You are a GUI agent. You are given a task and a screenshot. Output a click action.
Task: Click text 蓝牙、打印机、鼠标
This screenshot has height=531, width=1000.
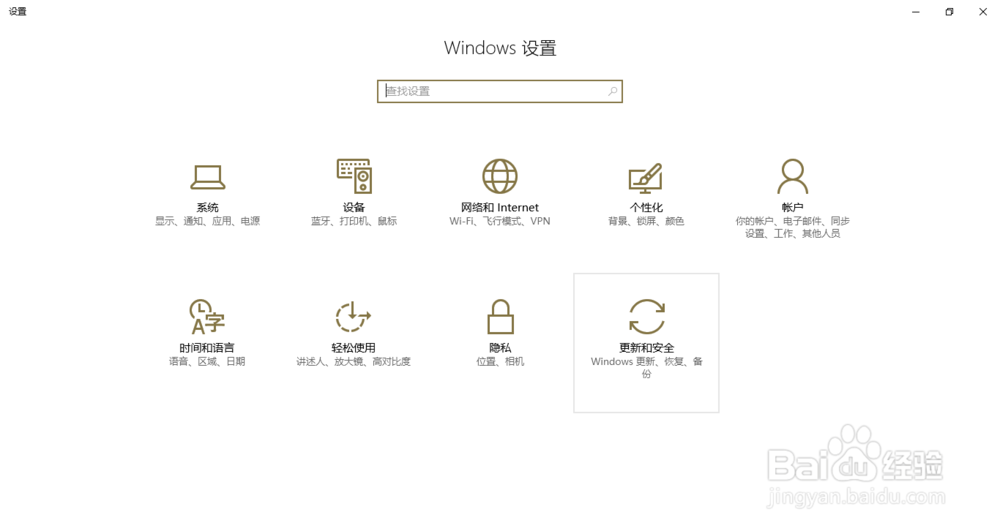click(x=353, y=221)
